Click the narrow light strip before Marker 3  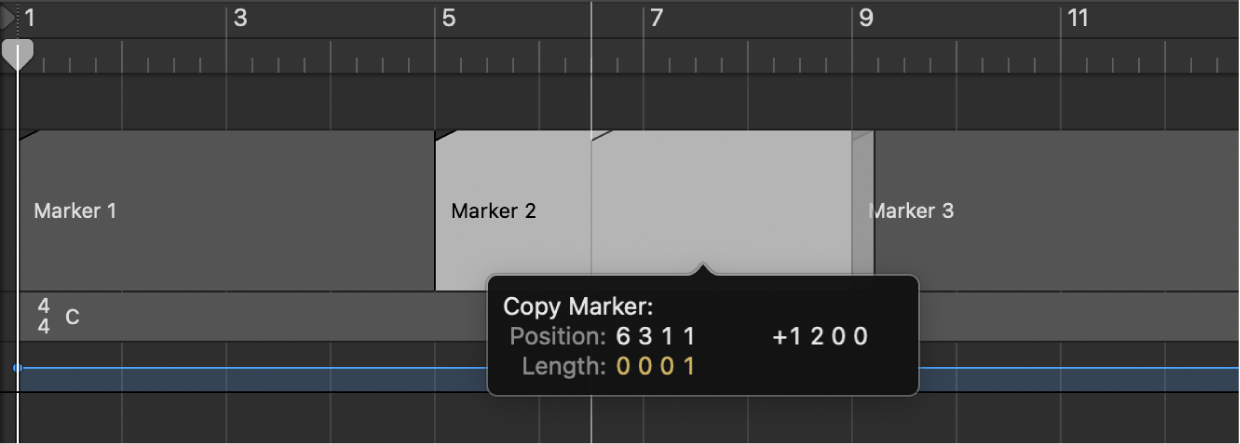pyautogui.click(x=863, y=211)
